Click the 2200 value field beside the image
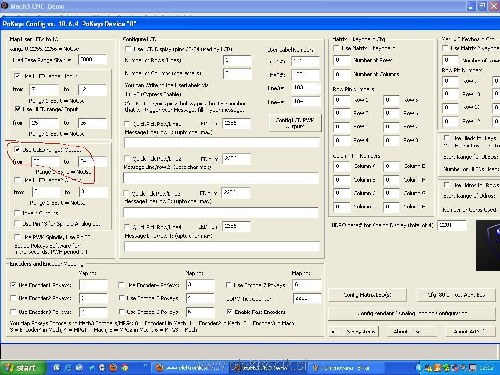The image size is (500, 375). (x=452, y=225)
